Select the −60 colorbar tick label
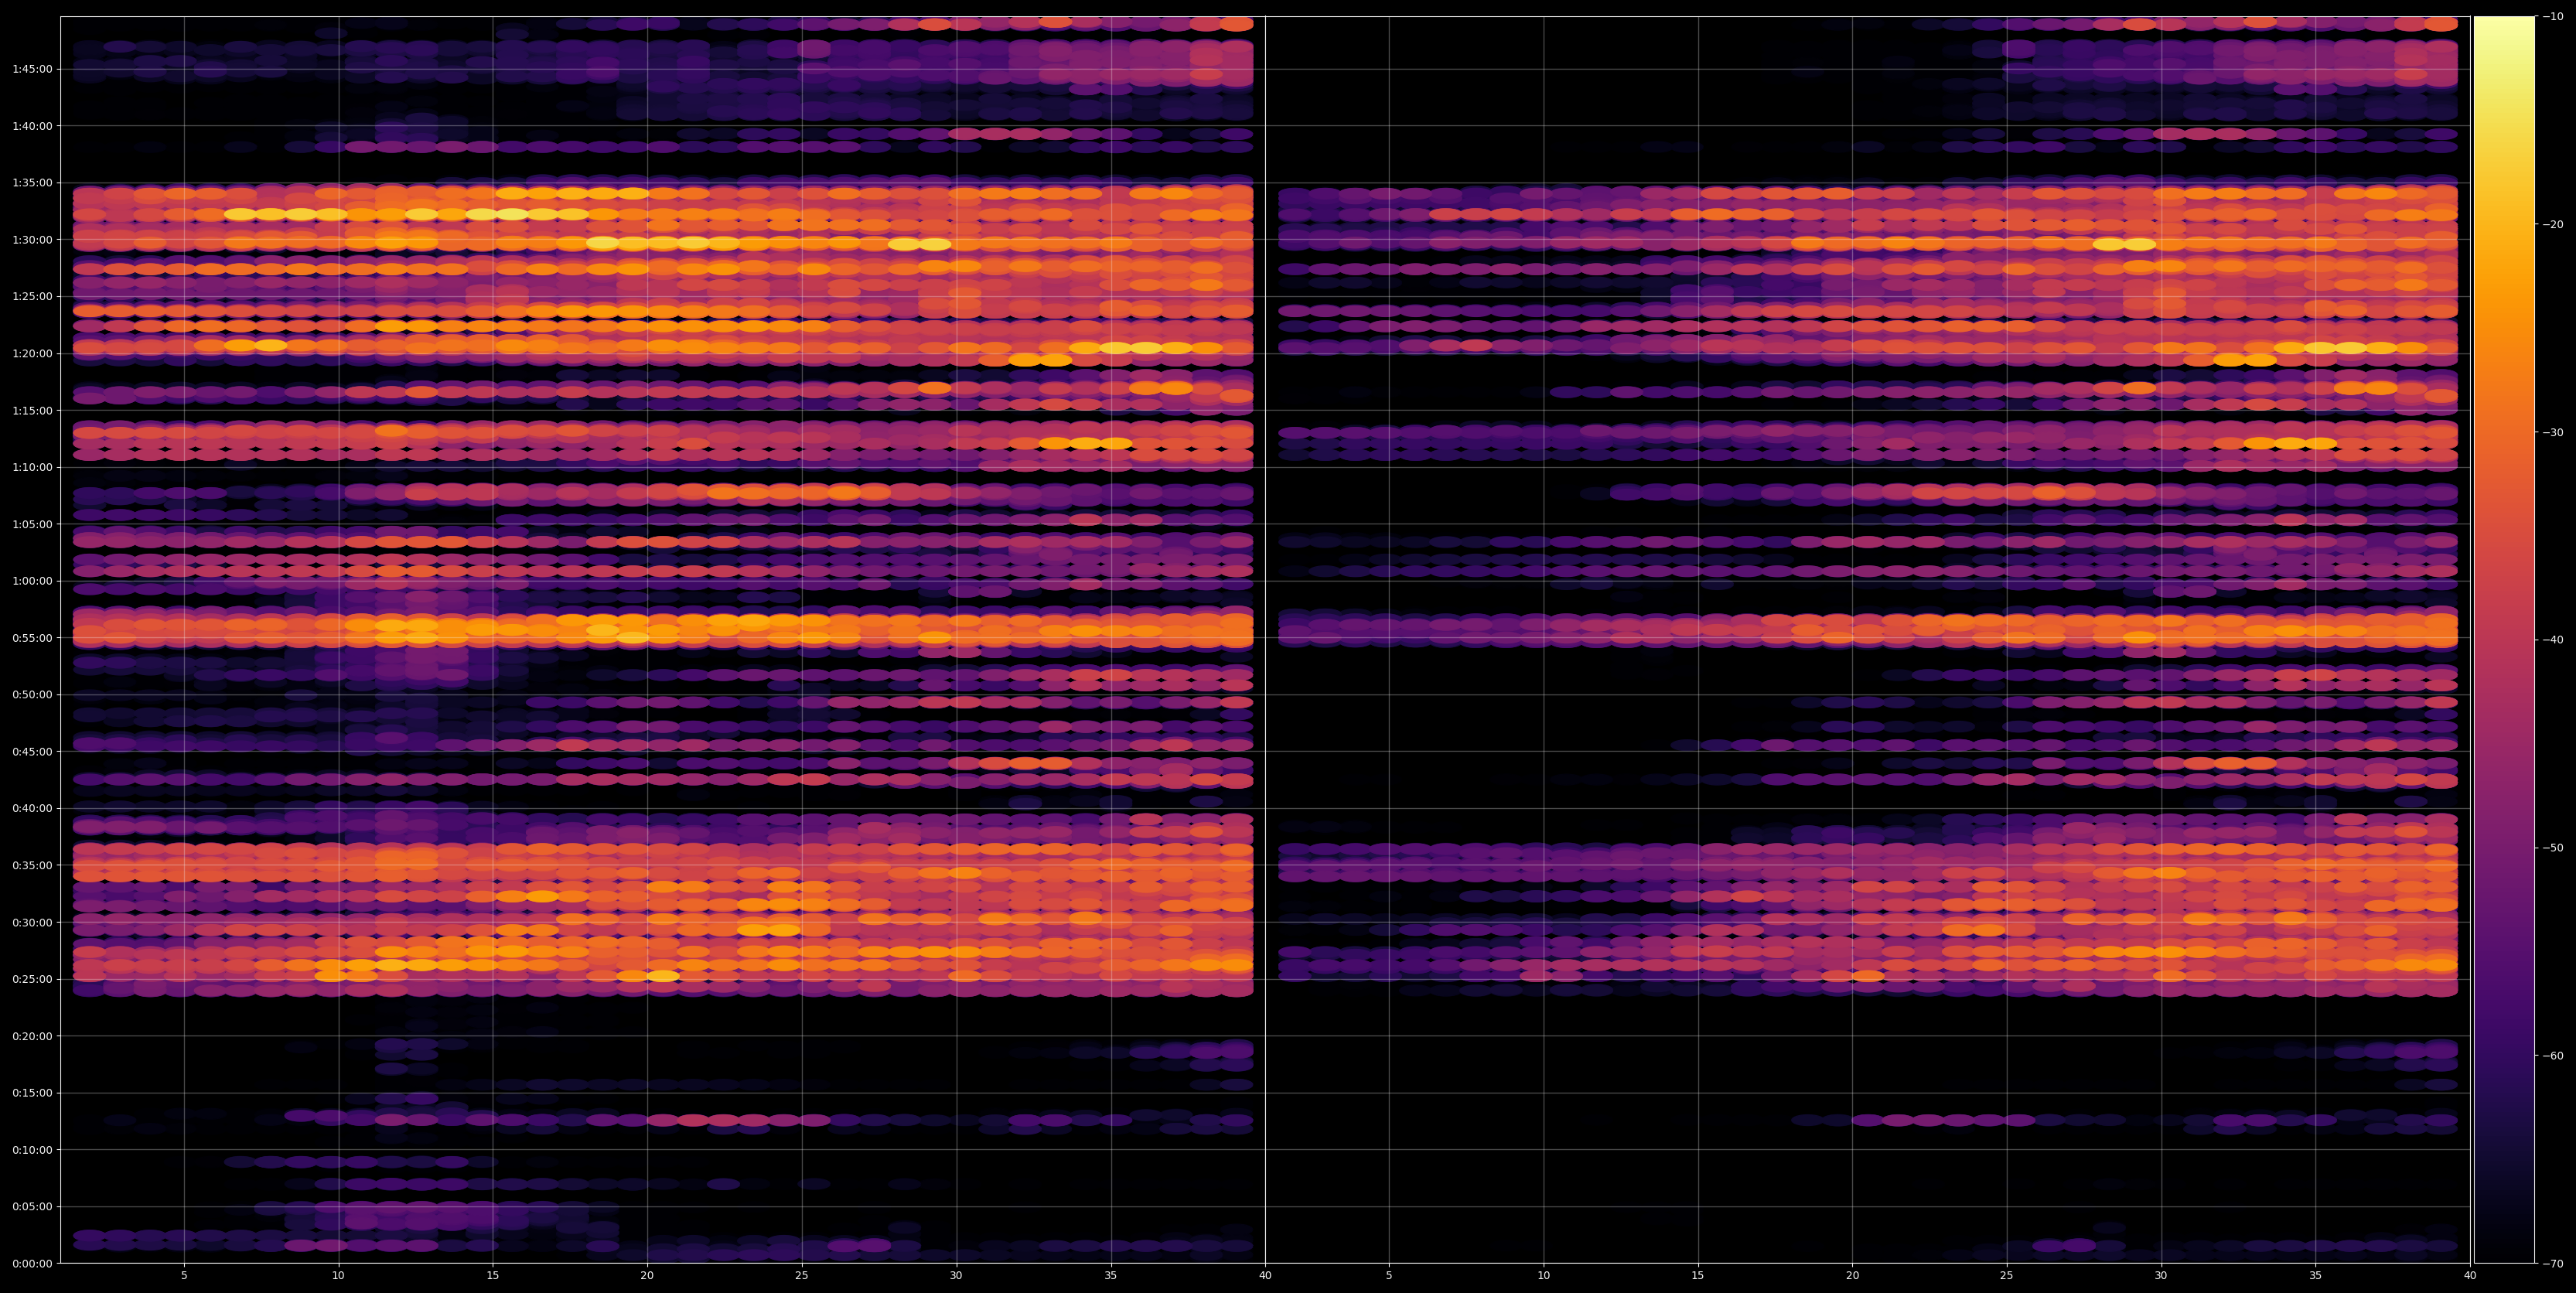 coord(2553,1056)
